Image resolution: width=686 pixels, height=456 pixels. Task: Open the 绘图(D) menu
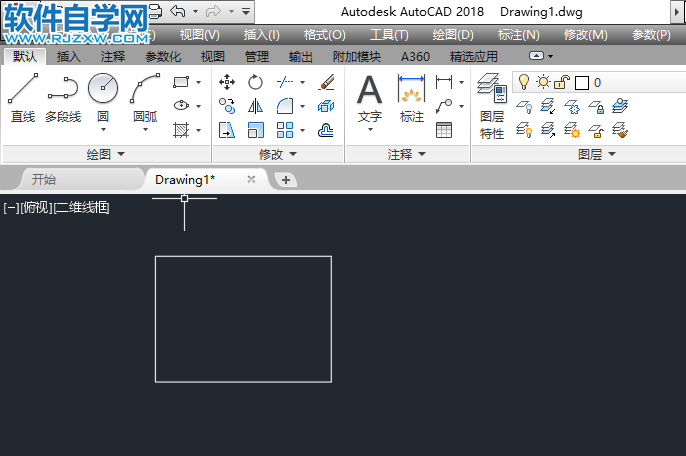[x=453, y=35]
